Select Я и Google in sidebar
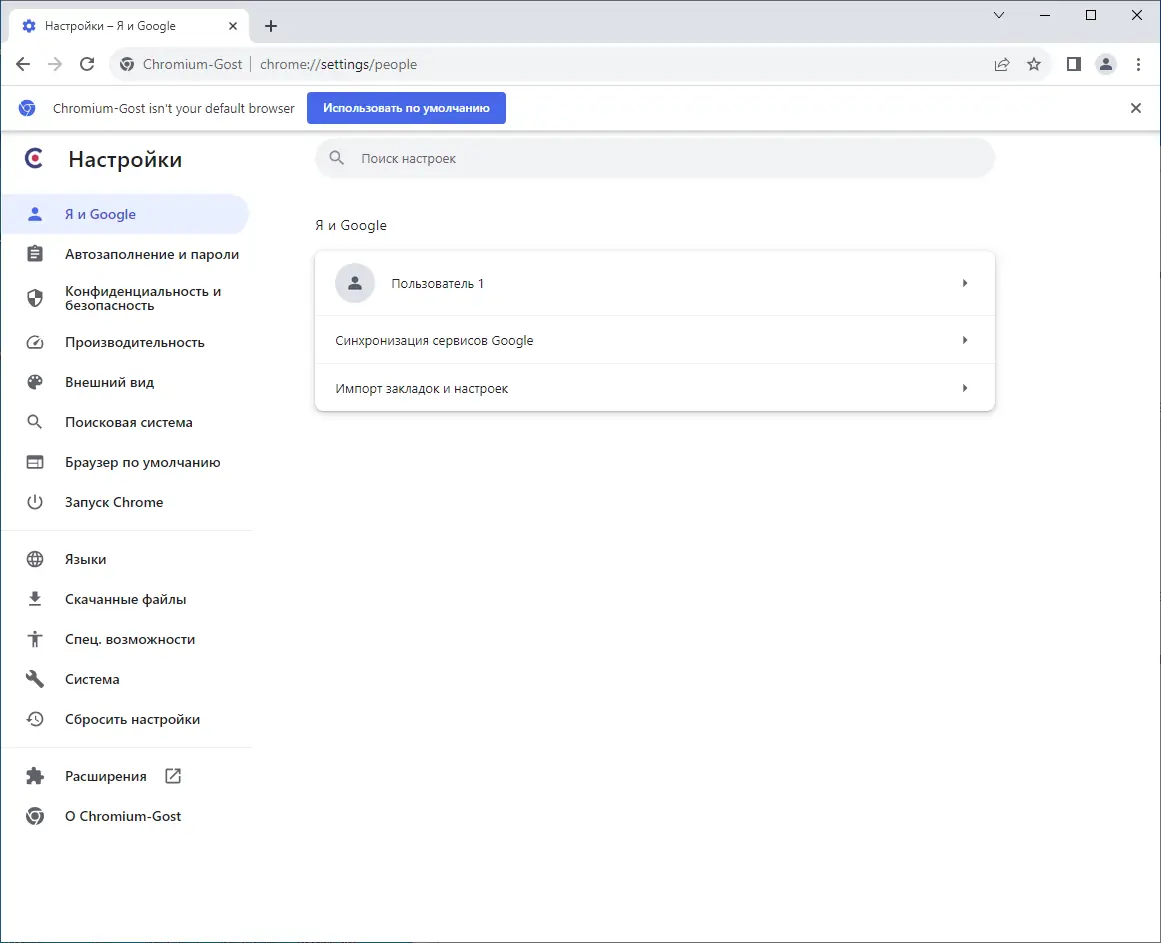Viewport: 1161px width, 943px height. point(124,214)
